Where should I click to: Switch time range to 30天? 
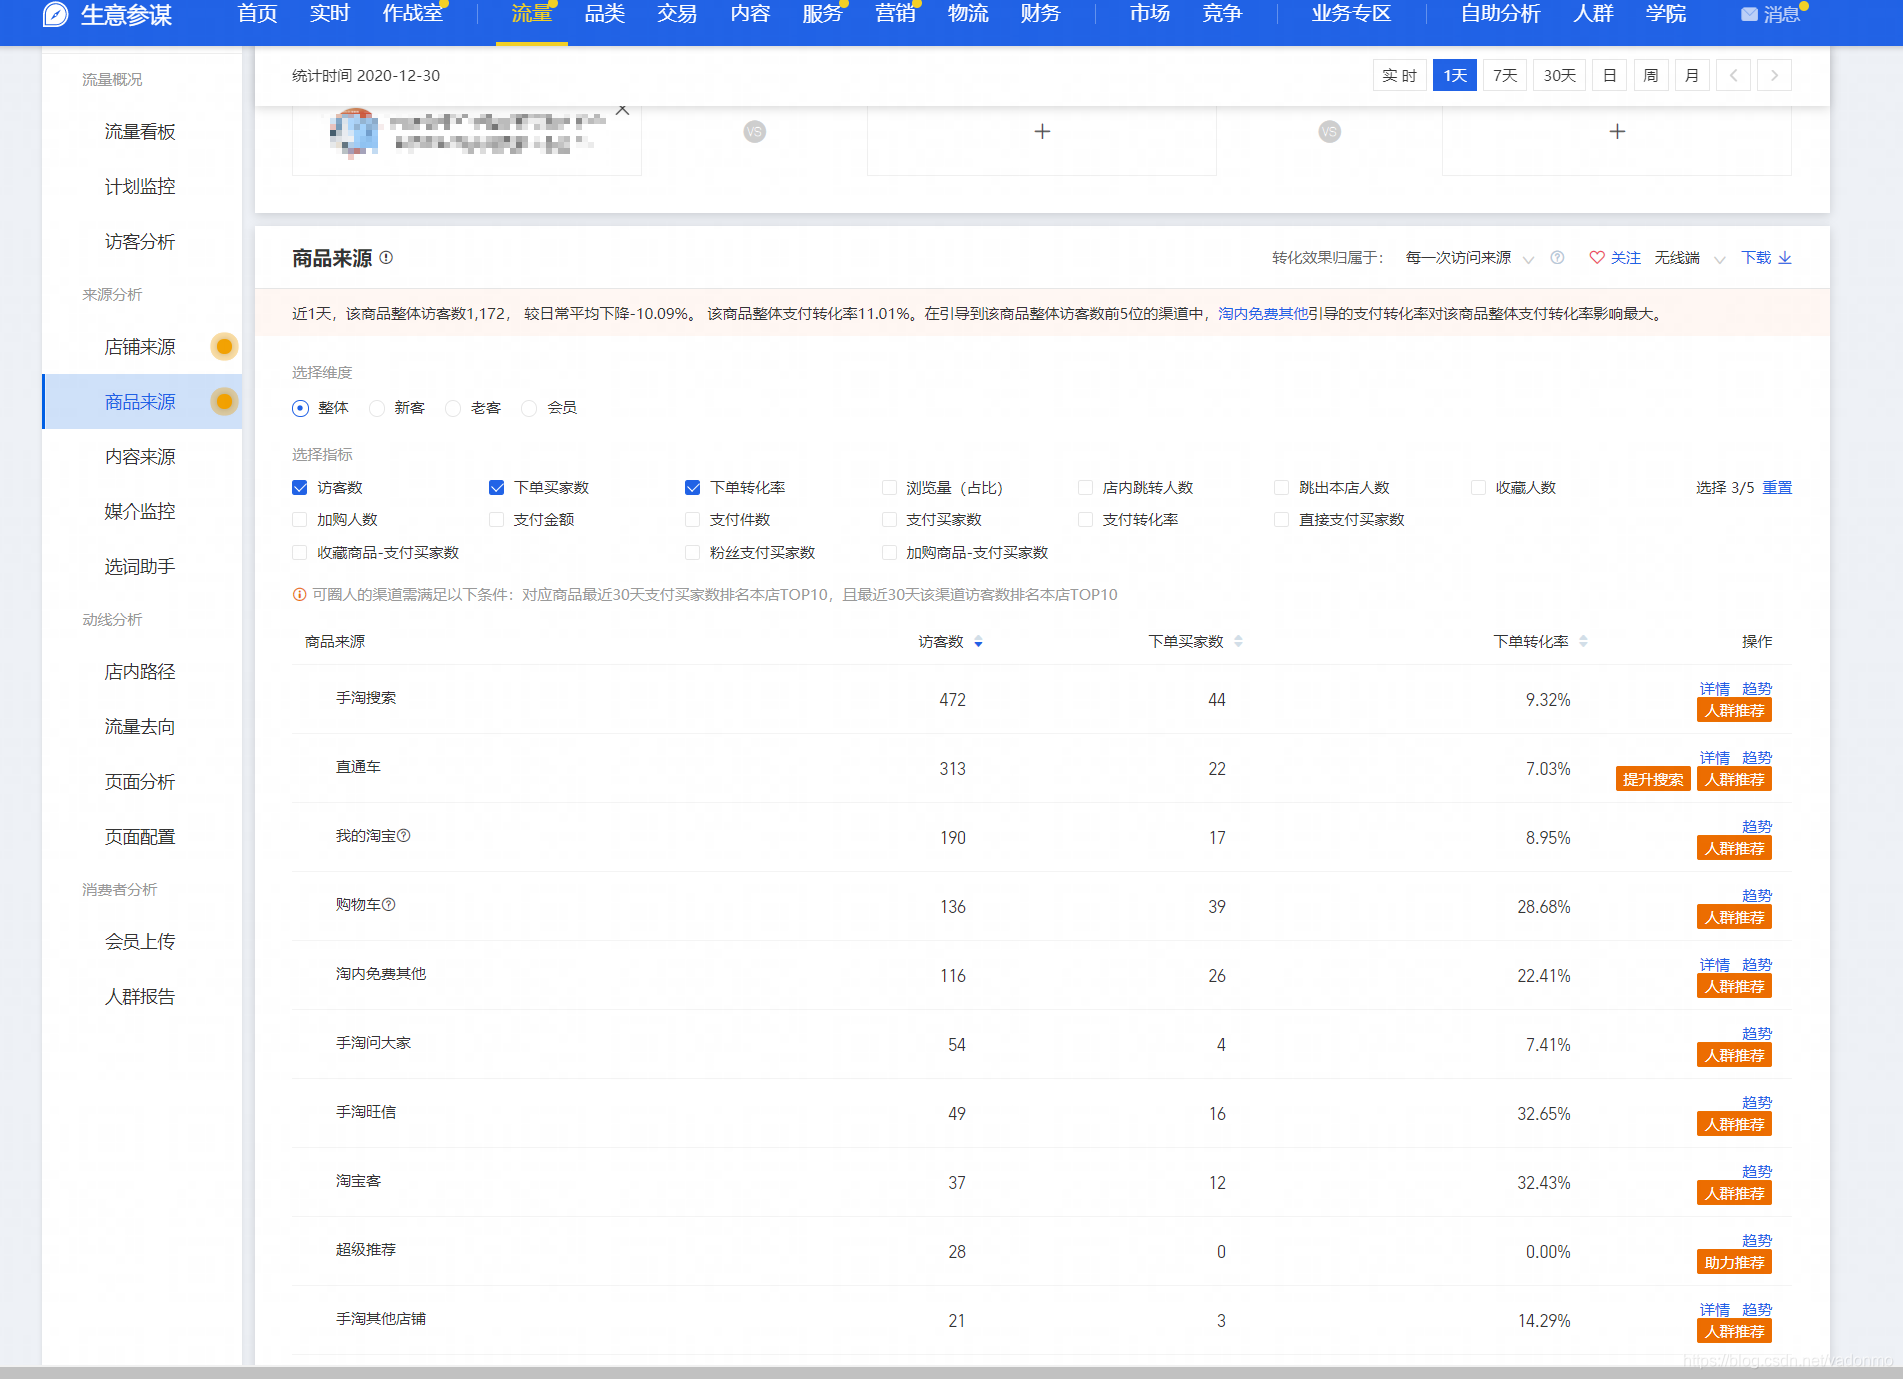click(x=1559, y=75)
